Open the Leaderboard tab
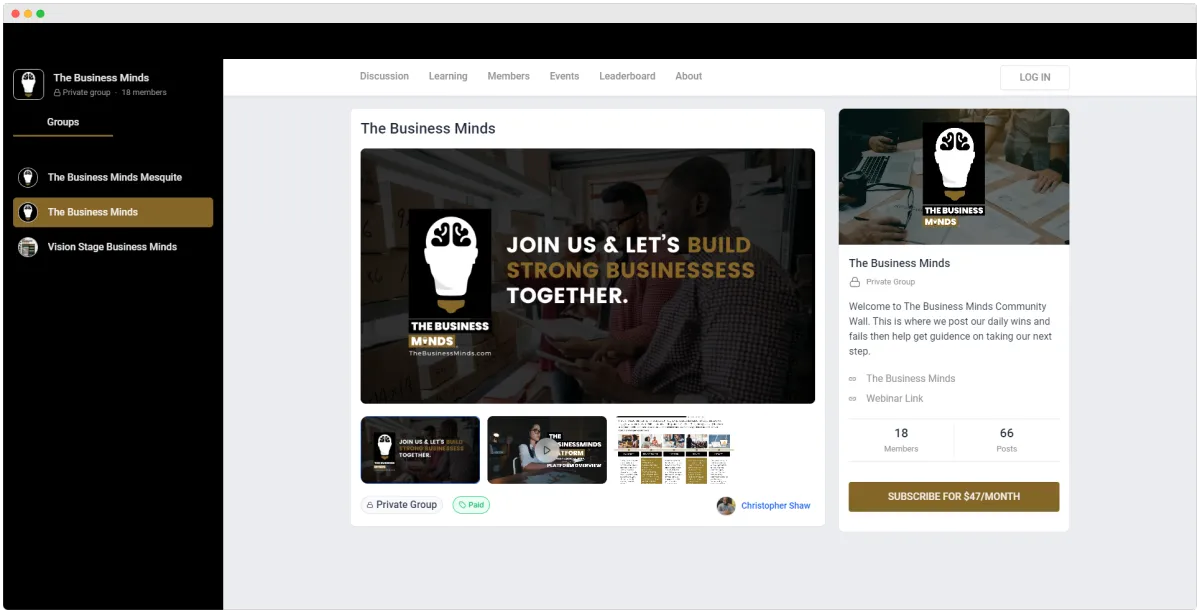The height and width of the screenshot is (613, 1200). click(x=627, y=76)
